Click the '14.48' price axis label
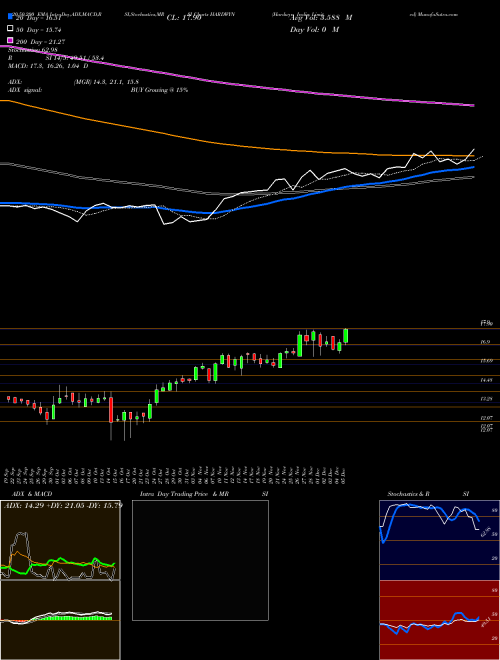 click(x=487, y=380)
